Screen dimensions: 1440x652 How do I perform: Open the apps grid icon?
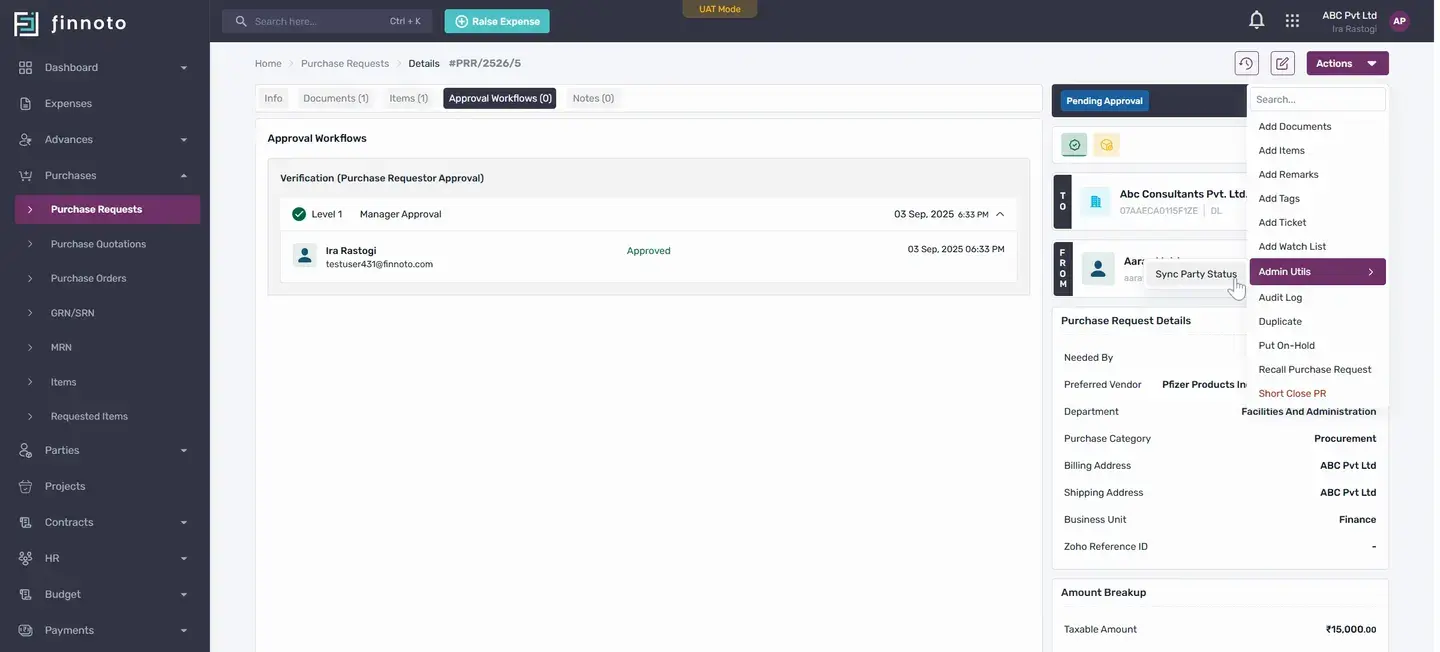(1292, 20)
